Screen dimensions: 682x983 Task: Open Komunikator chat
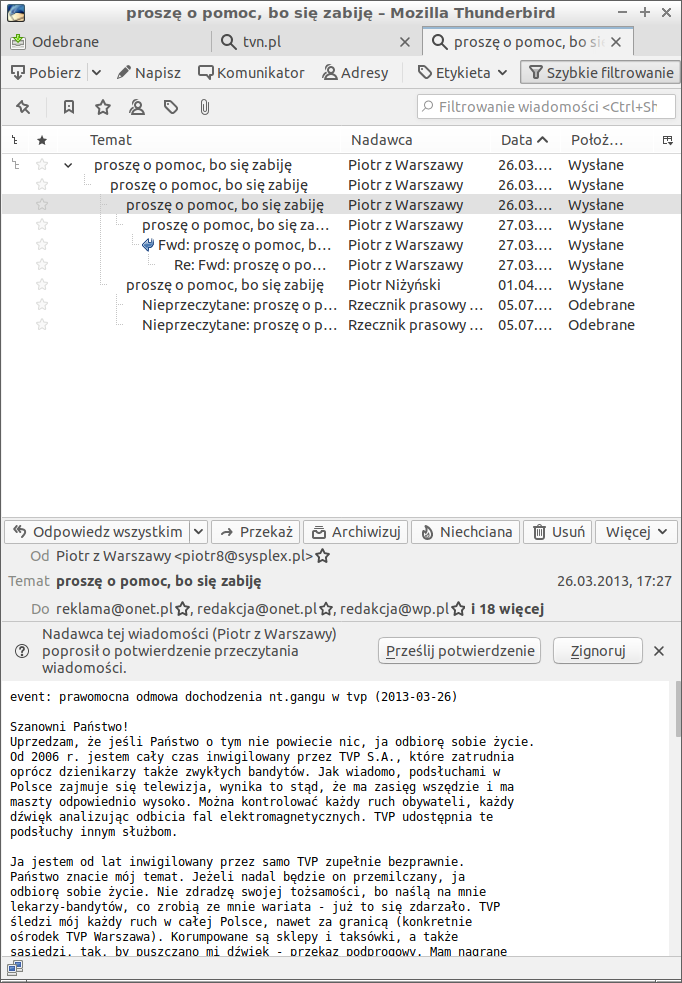click(x=251, y=73)
